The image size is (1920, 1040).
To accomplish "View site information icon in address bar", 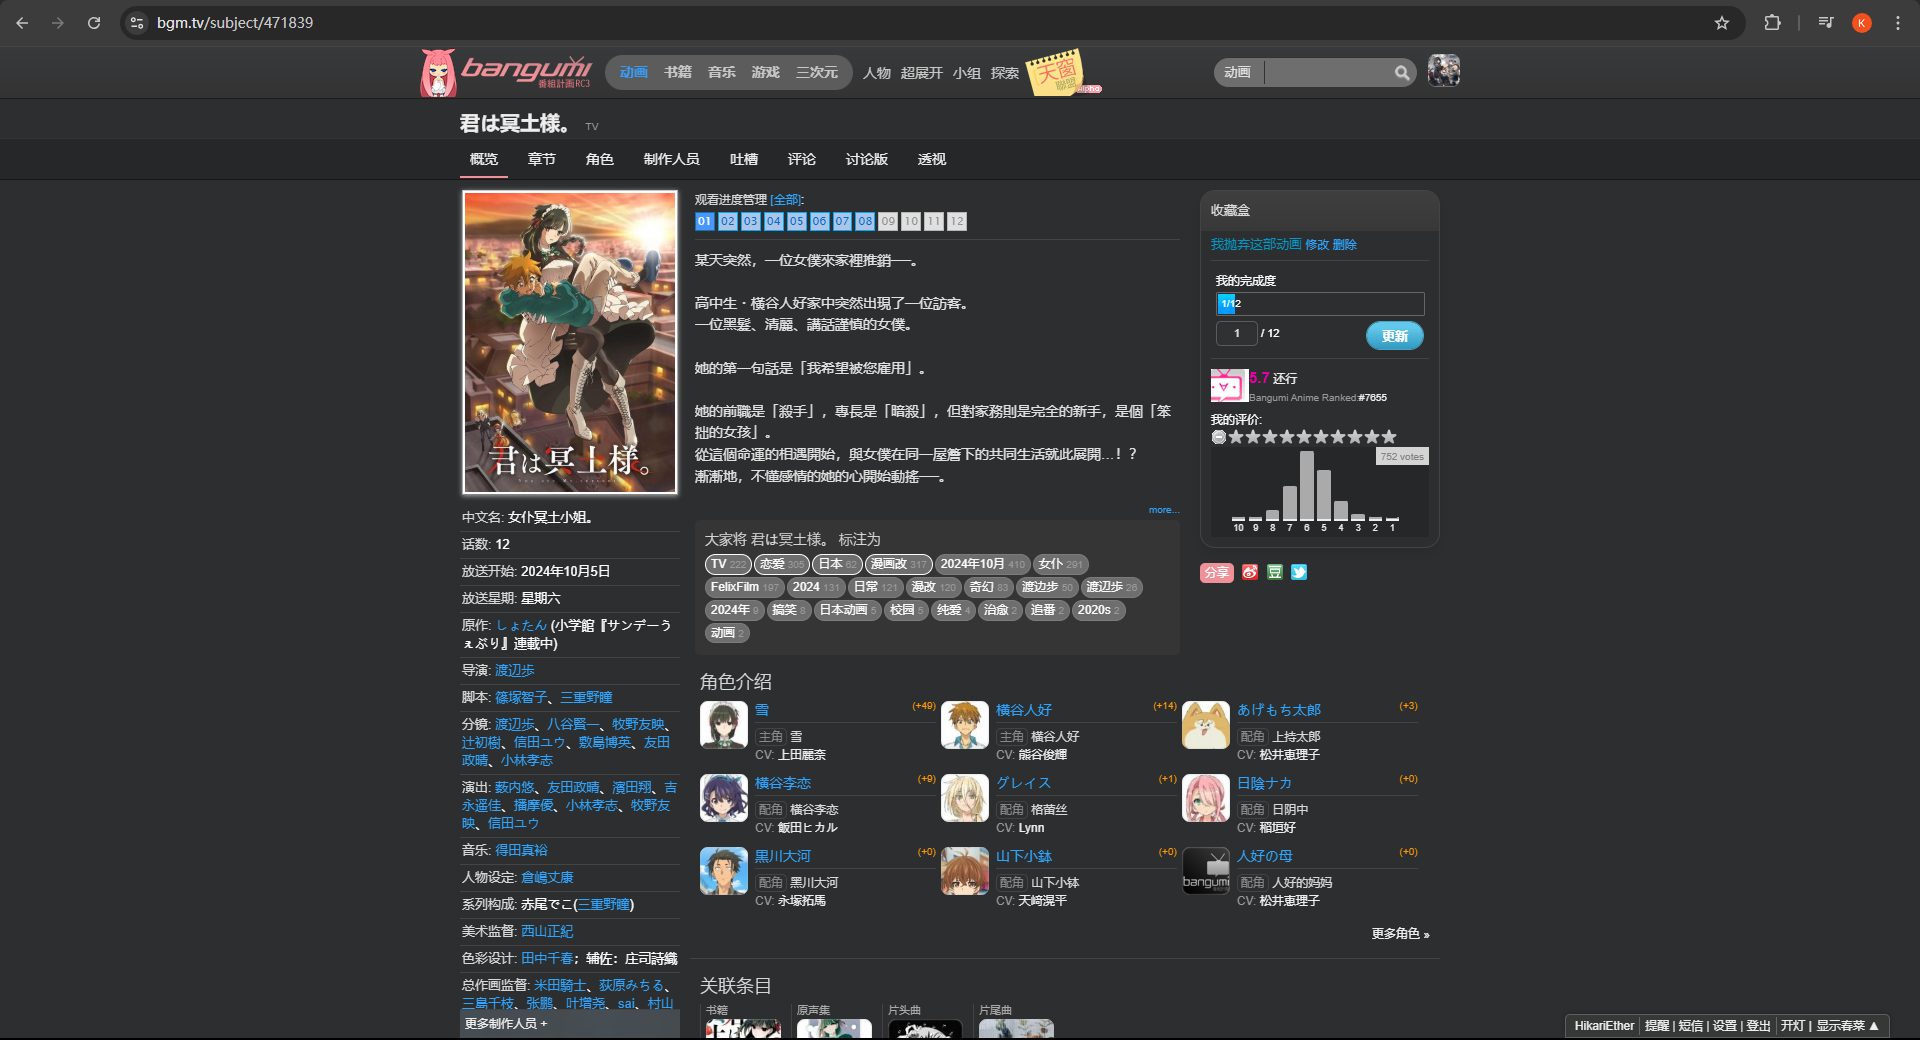I will pos(138,22).
